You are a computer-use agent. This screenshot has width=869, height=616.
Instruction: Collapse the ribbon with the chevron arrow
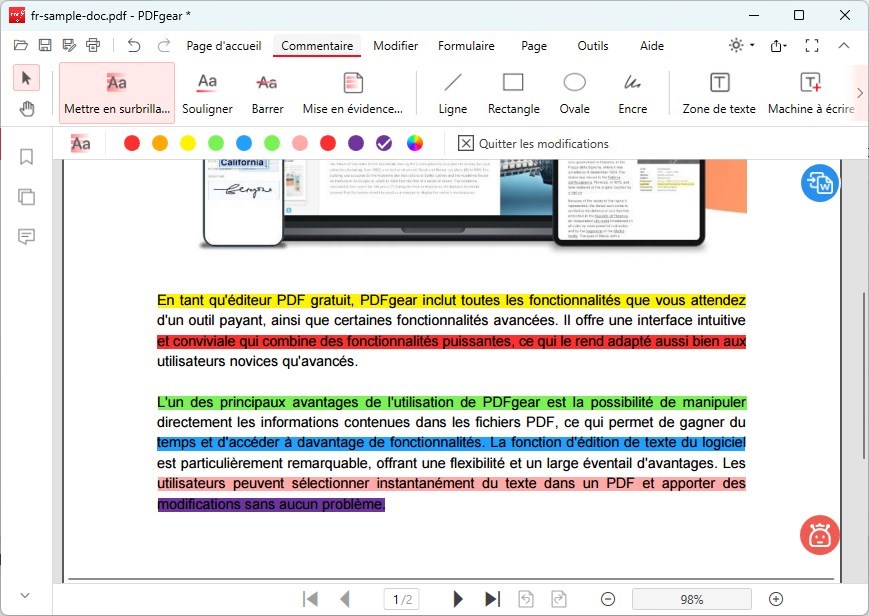click(846, 46)
